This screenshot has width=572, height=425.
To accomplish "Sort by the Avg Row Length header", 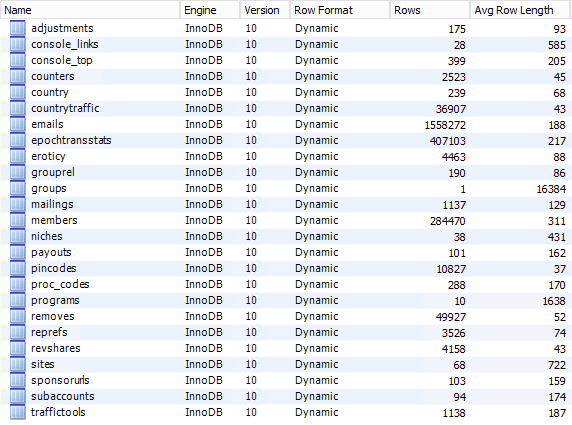I will click(x=519, y=10).
